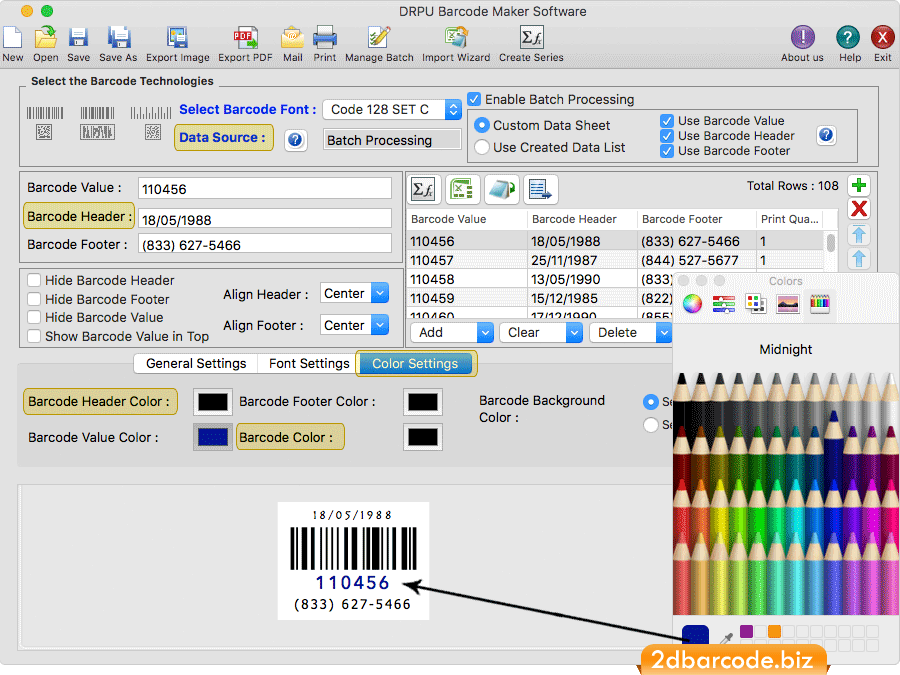Screen dimensions: 900x675
Task: Click Barcode Color black swatch
Action: click(423, 437)
